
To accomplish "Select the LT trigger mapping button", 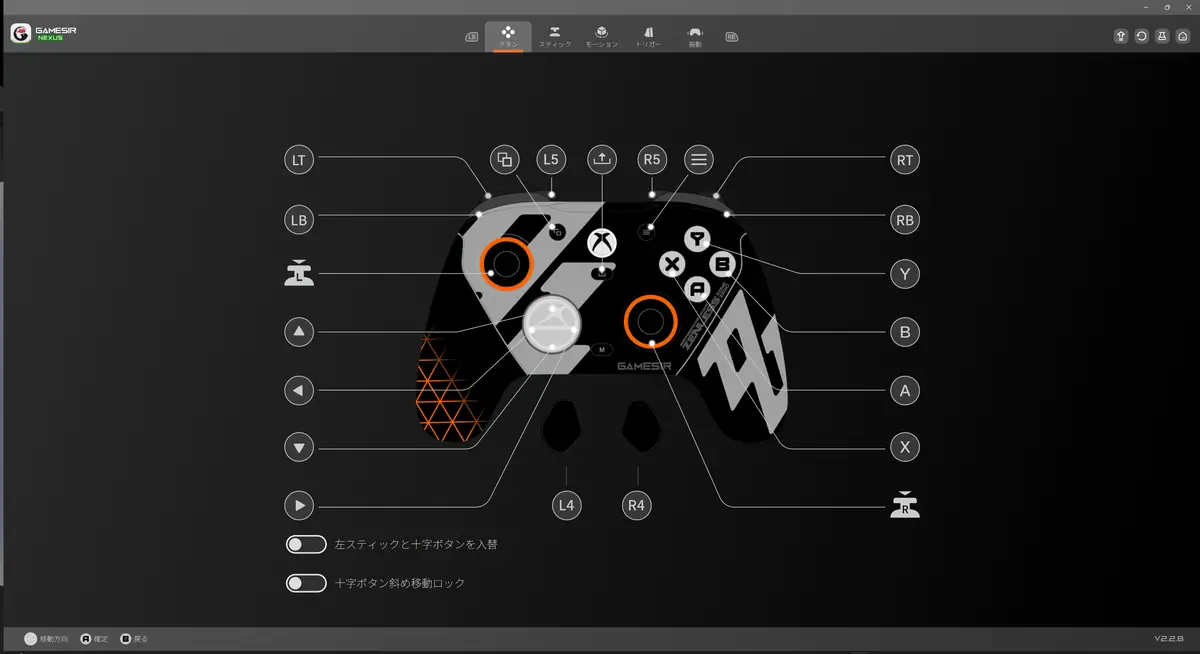I will 298,160.
